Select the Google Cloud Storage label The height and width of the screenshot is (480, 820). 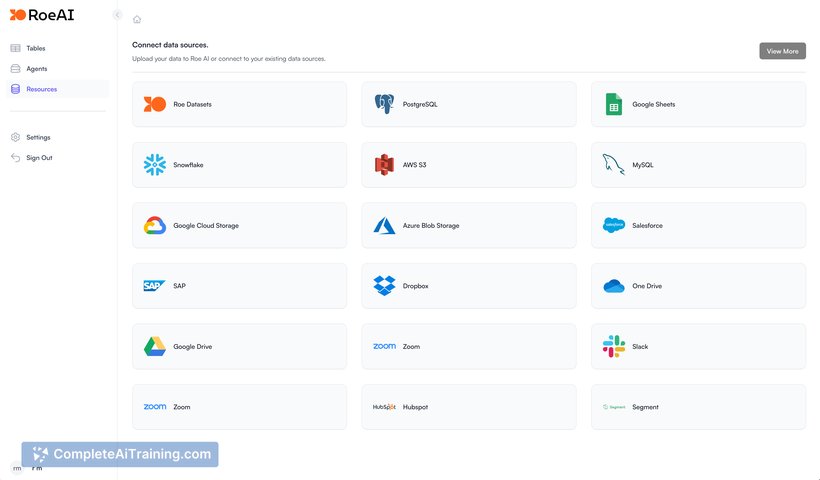tap(206, 225)
